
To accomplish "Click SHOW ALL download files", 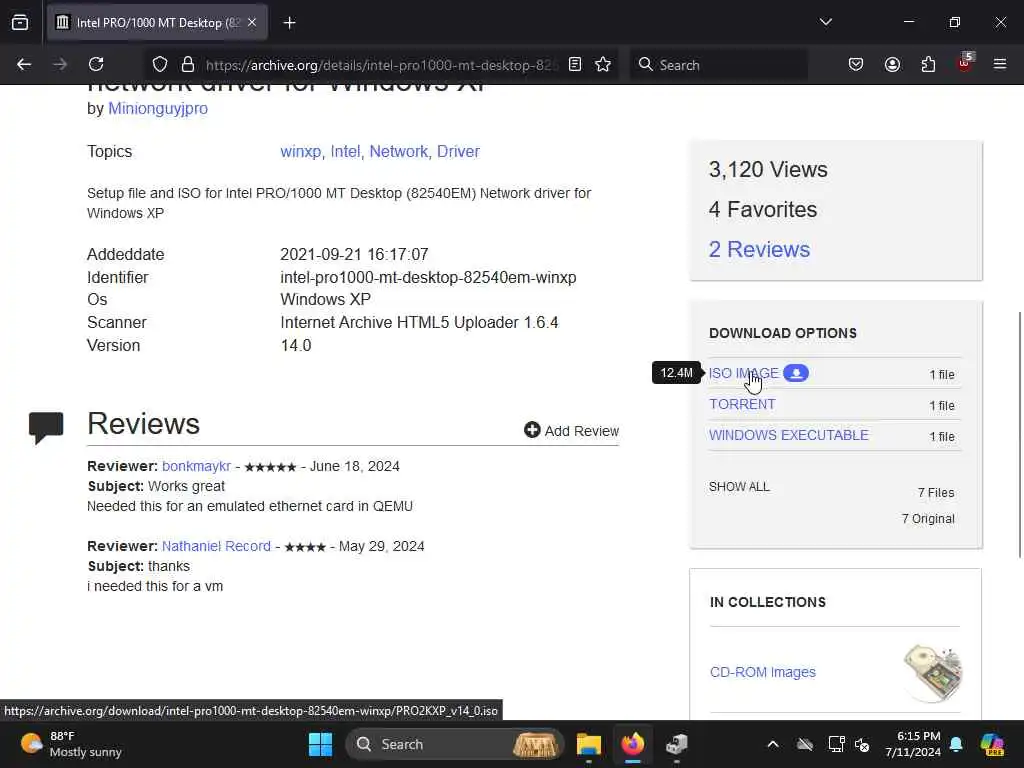I will coord(739,487).
